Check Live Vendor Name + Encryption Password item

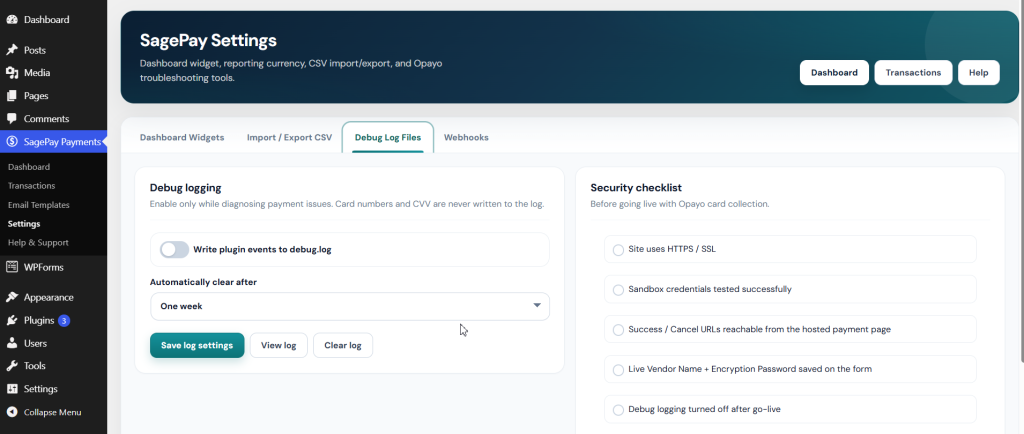pyautogui.click(x=618, y=370)
